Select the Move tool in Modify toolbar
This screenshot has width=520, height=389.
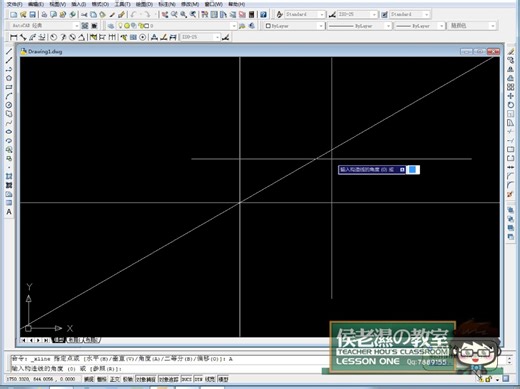510,96
